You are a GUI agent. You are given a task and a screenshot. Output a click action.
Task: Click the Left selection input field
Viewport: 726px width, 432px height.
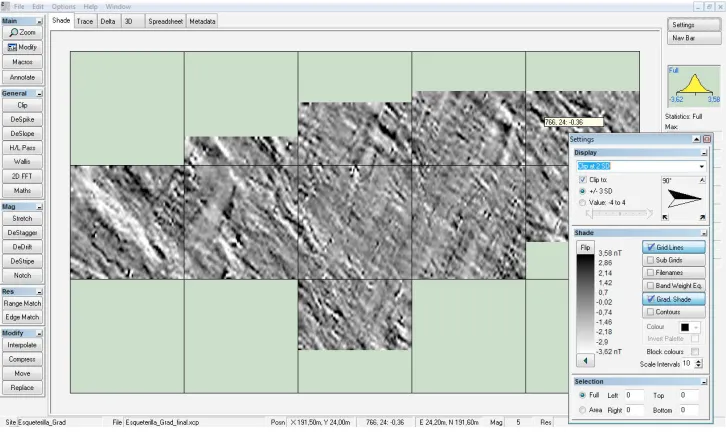point(634,395)
